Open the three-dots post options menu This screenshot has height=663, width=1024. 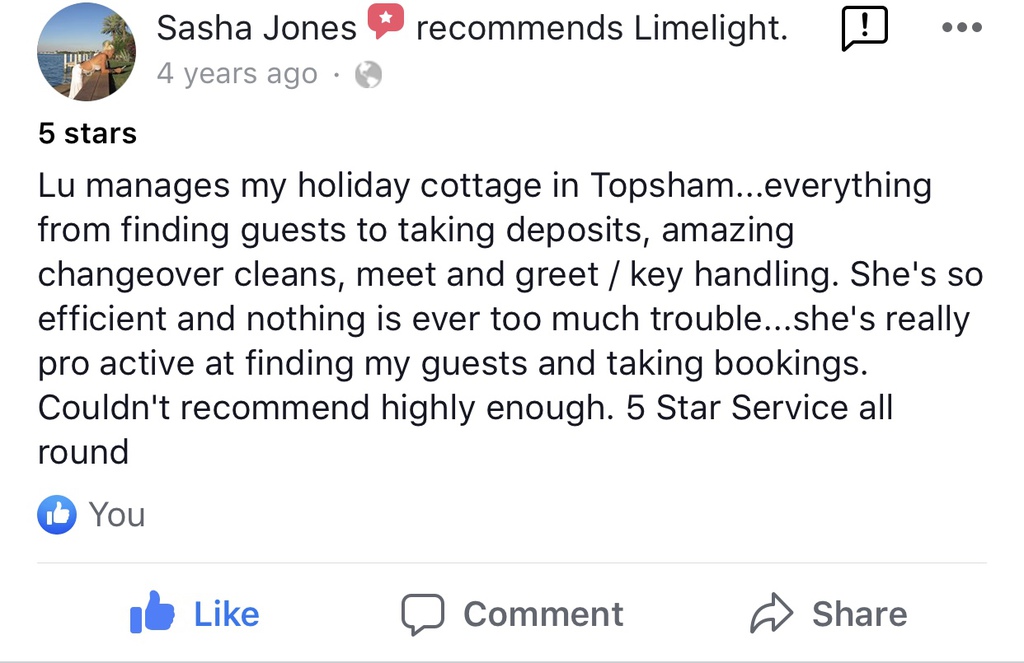pos(962,29)
